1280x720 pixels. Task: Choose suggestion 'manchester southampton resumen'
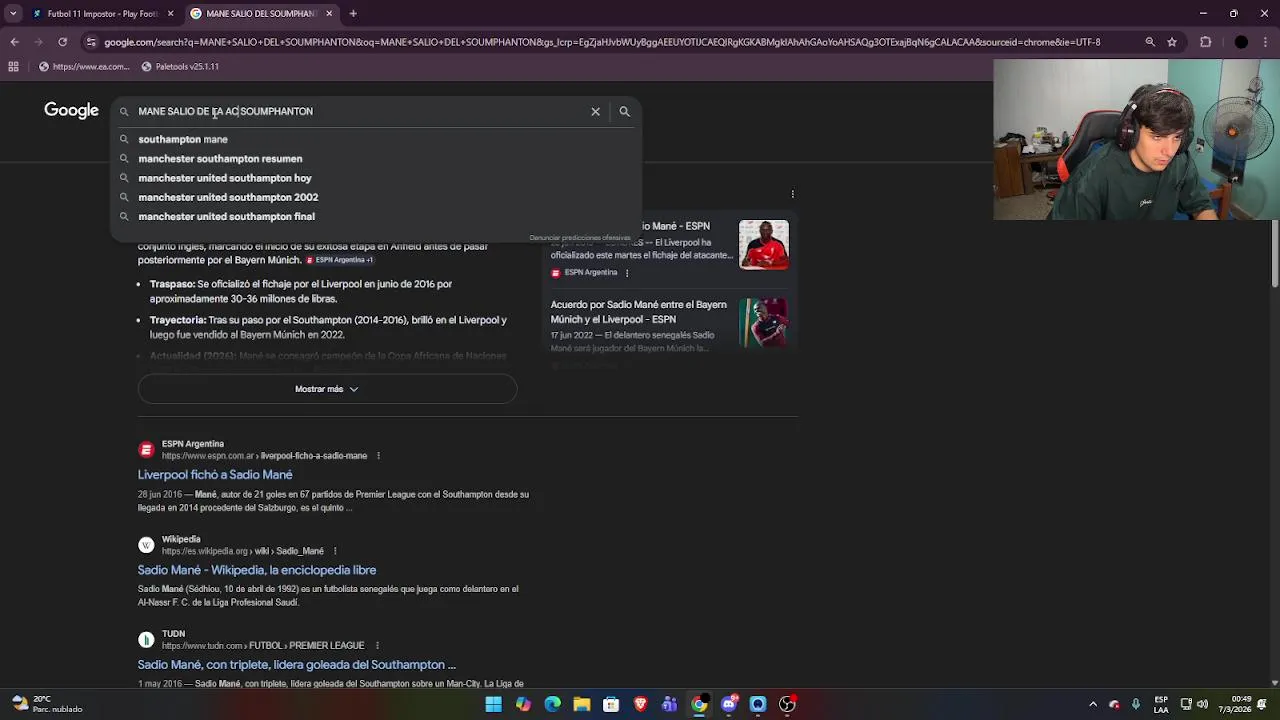[375, 158]
